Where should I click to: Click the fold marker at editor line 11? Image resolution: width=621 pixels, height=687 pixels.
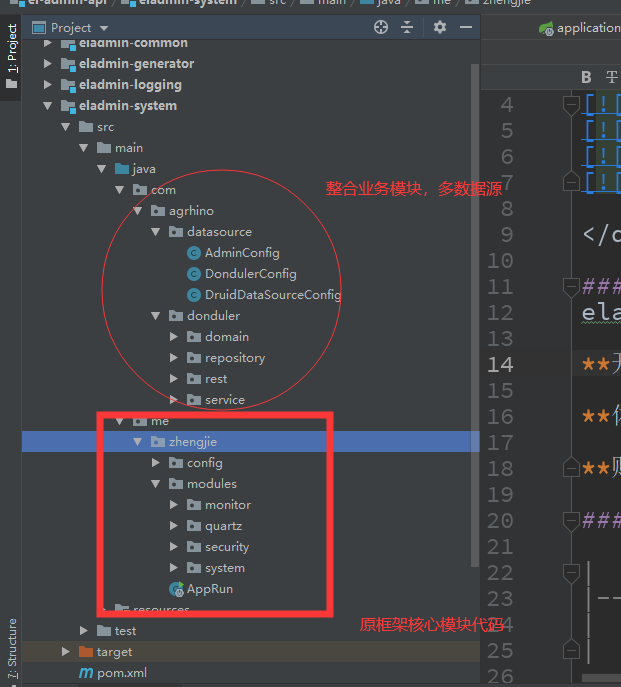click(571, 287)
